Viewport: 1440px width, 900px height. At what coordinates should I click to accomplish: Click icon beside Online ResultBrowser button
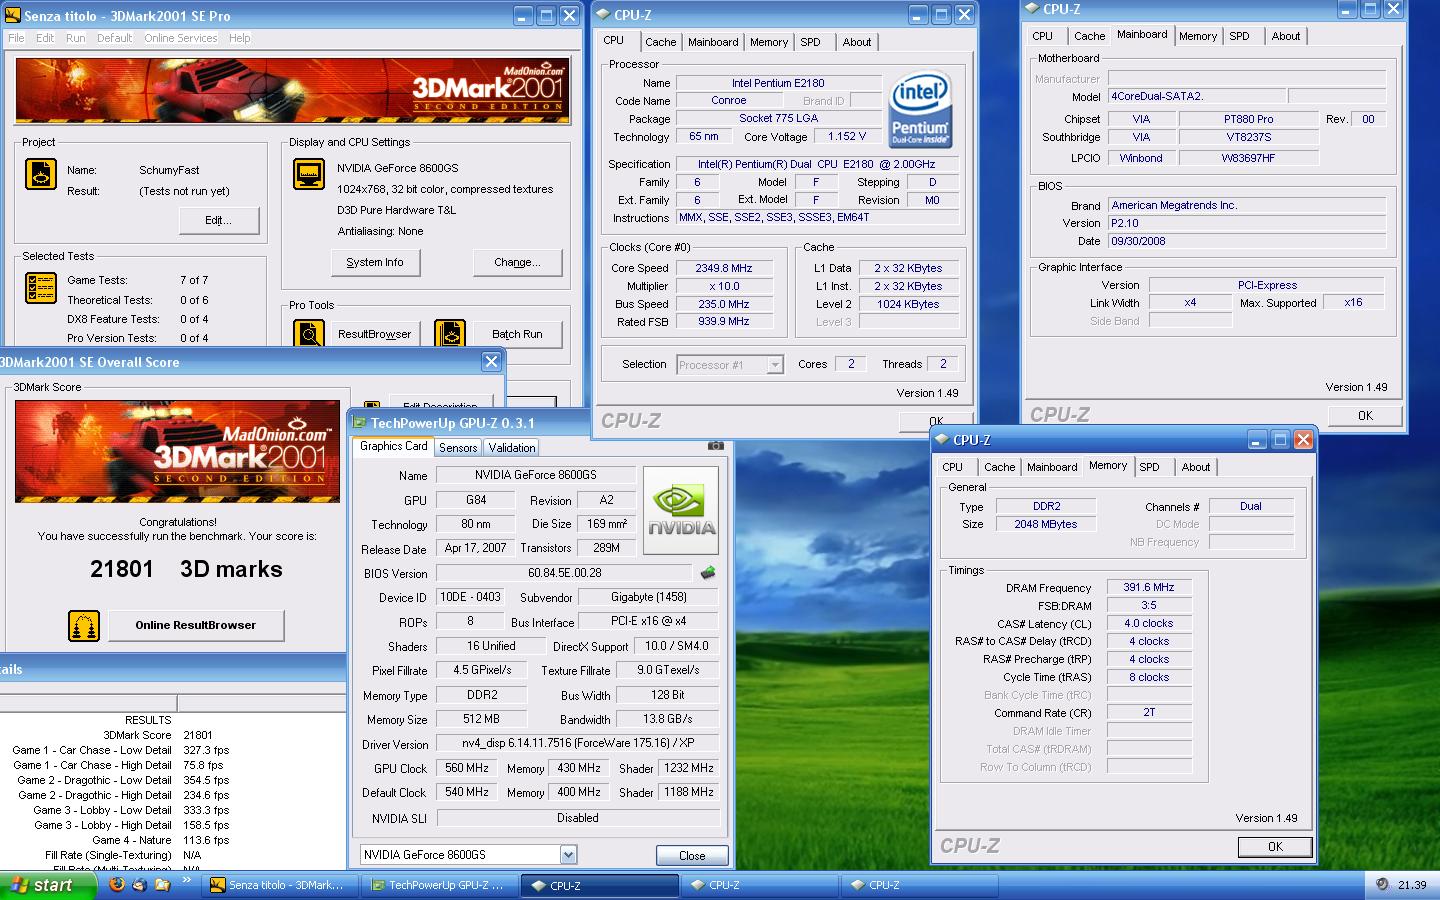[84, 626]
